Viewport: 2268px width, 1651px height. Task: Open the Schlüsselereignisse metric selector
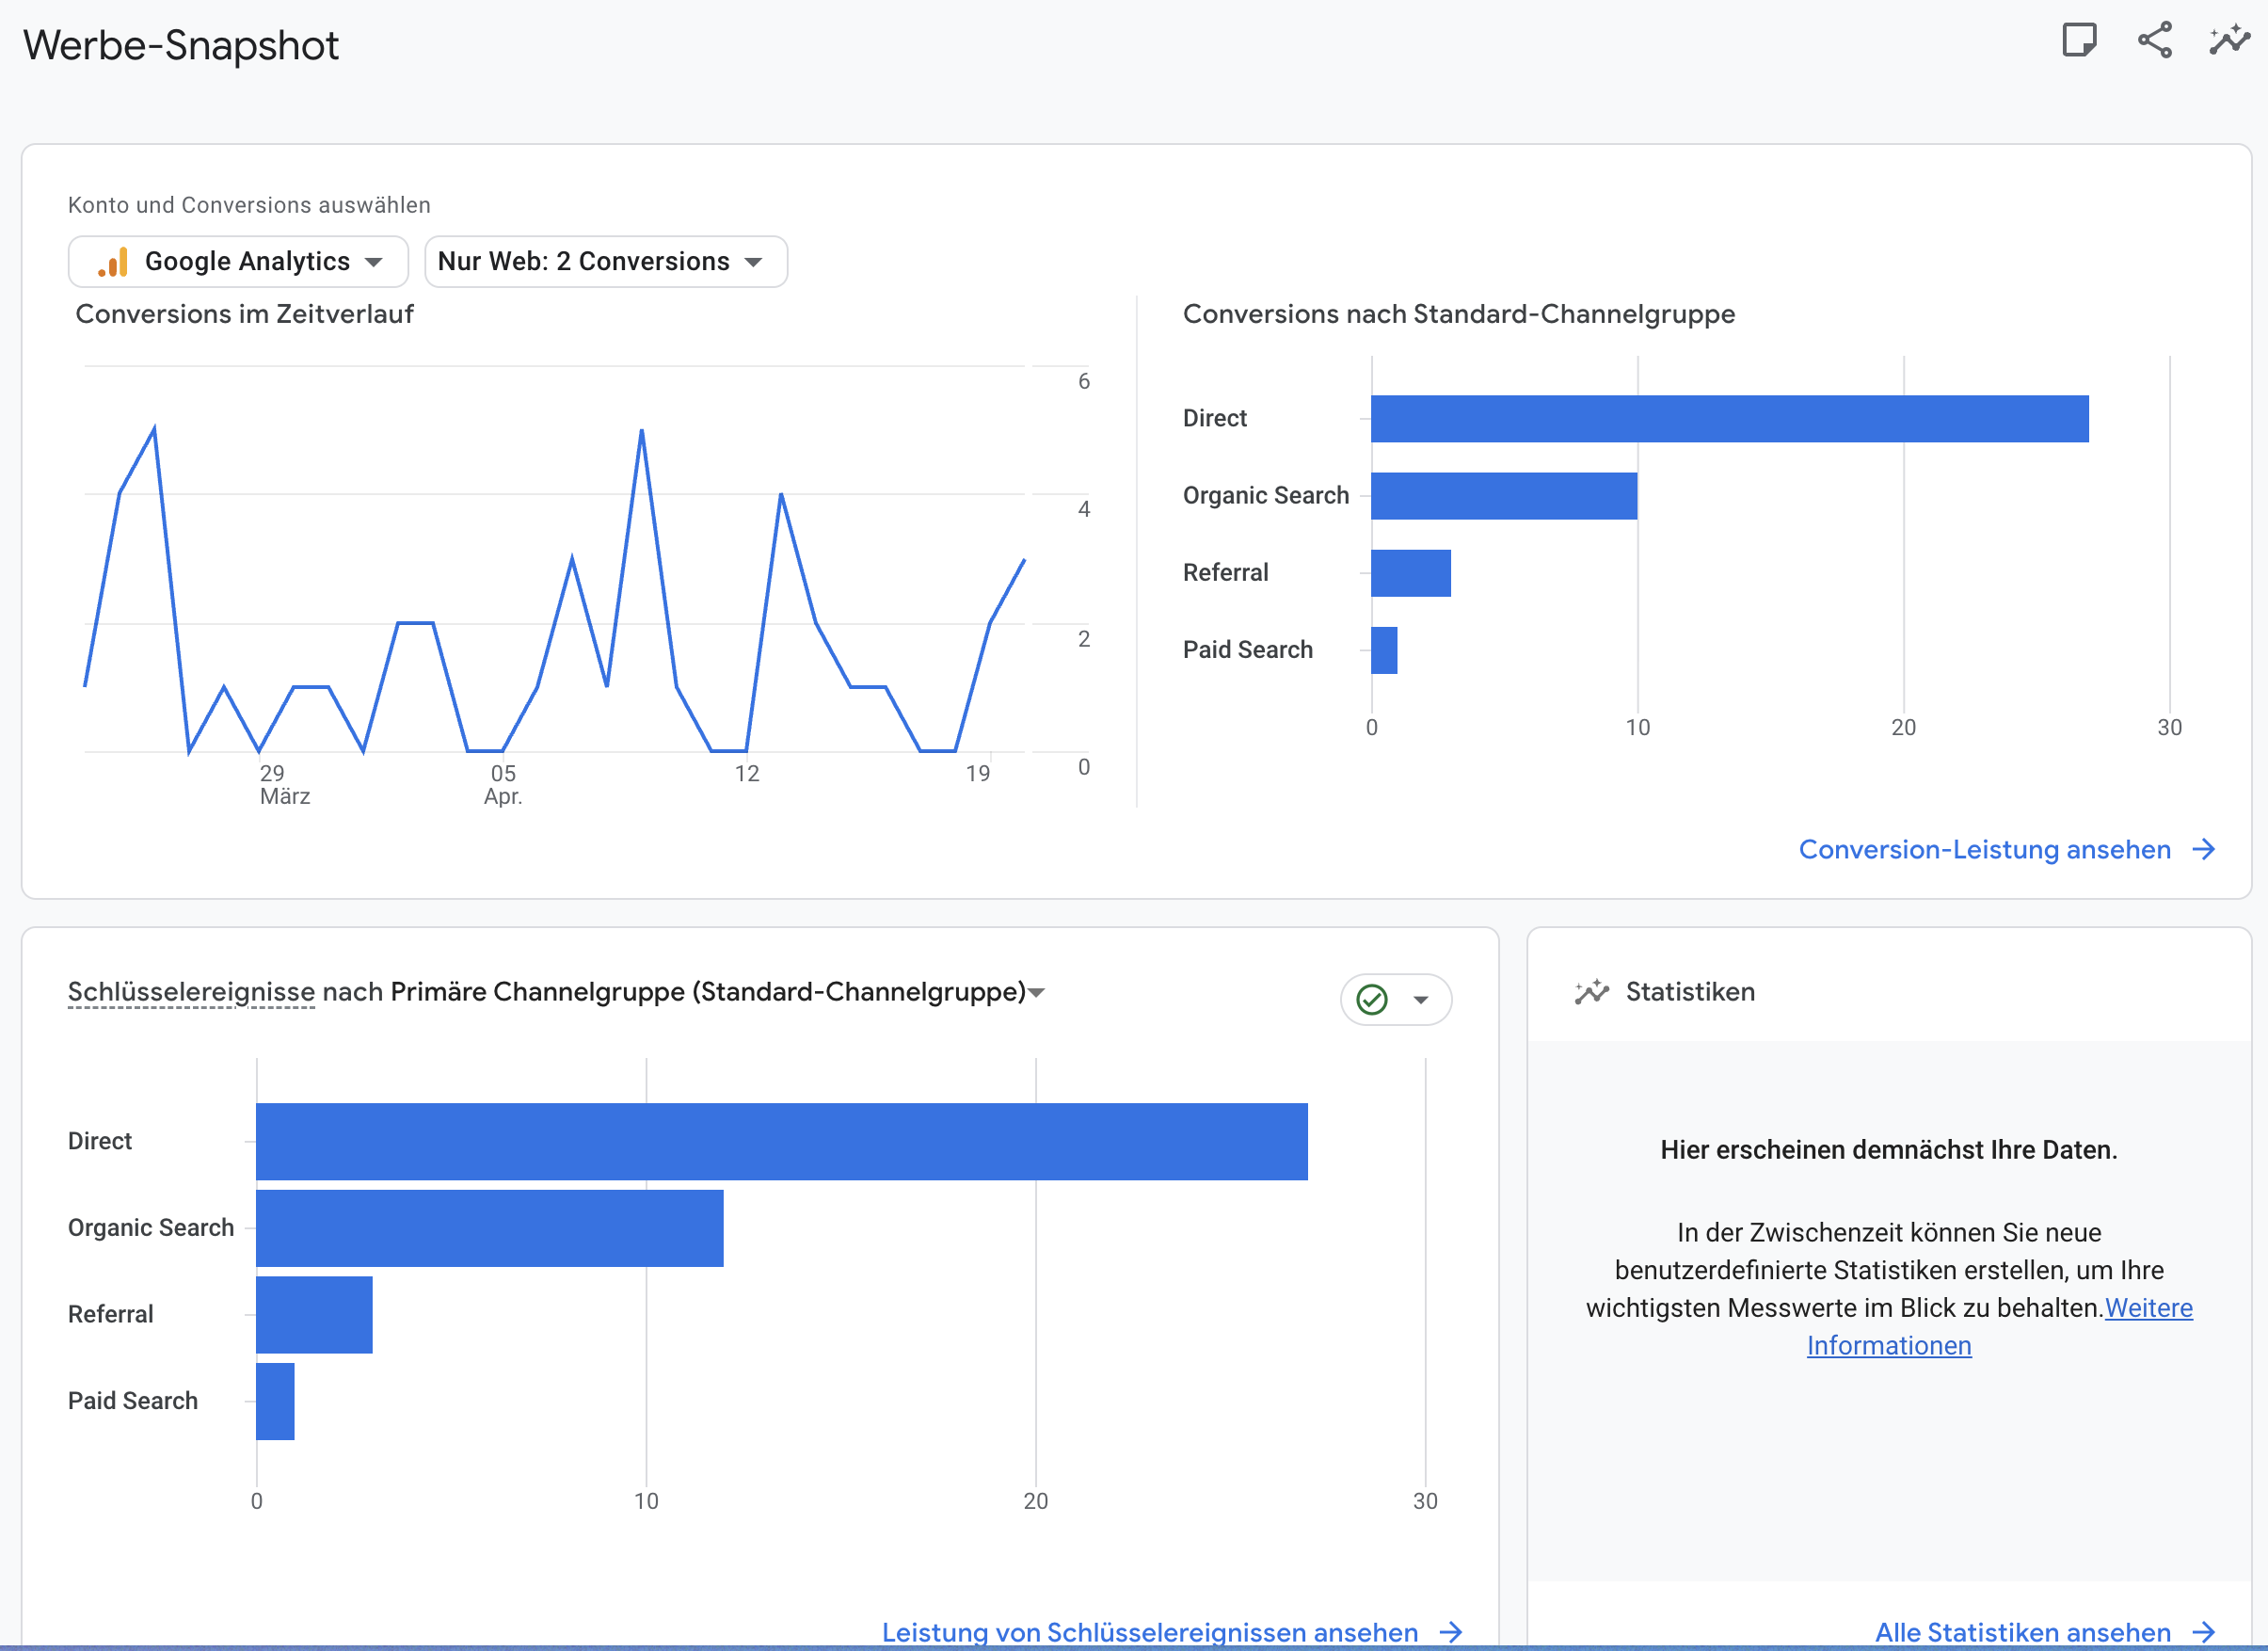pos(191,992)
